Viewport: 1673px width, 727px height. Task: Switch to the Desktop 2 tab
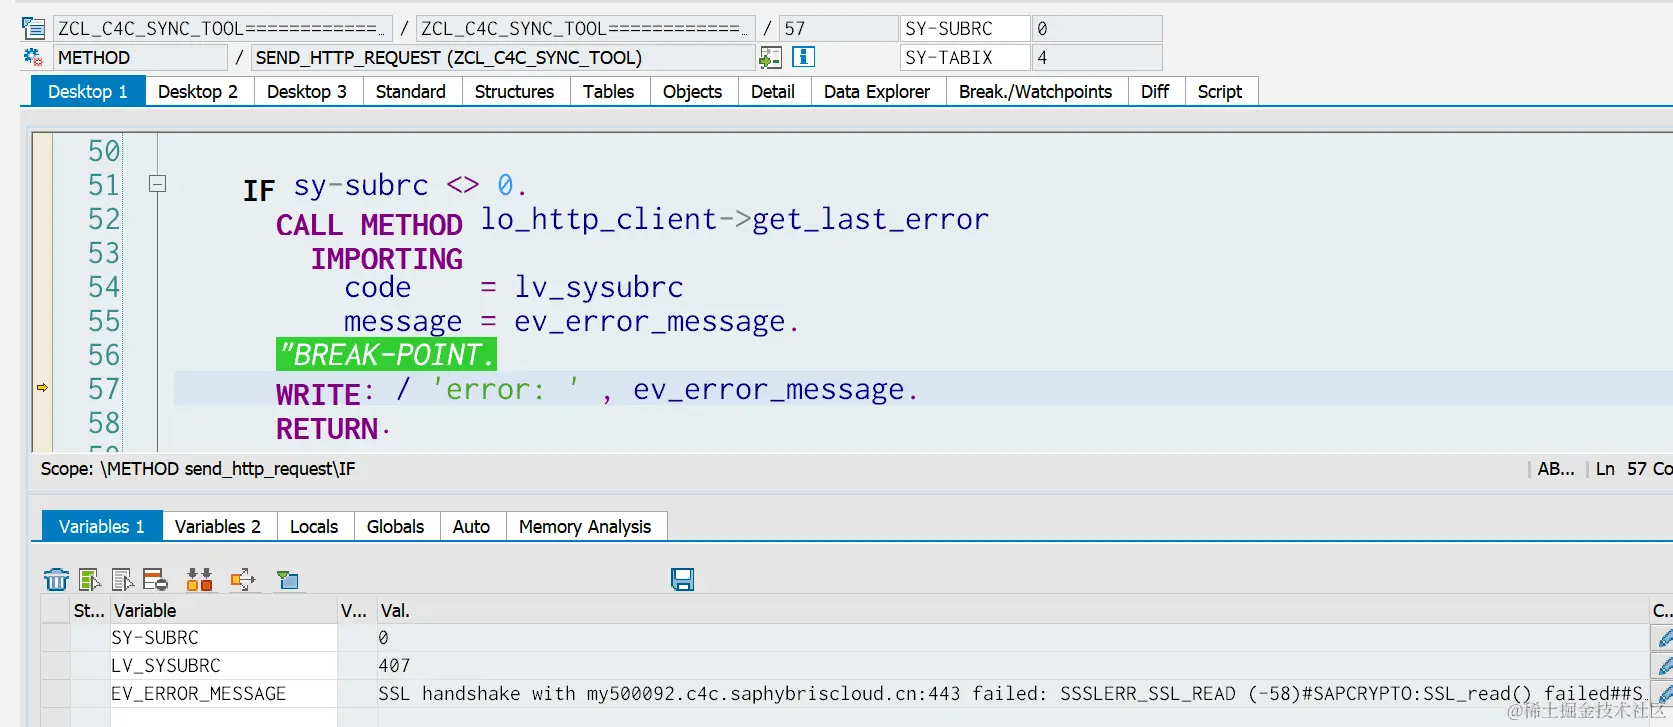pos(198,91)
